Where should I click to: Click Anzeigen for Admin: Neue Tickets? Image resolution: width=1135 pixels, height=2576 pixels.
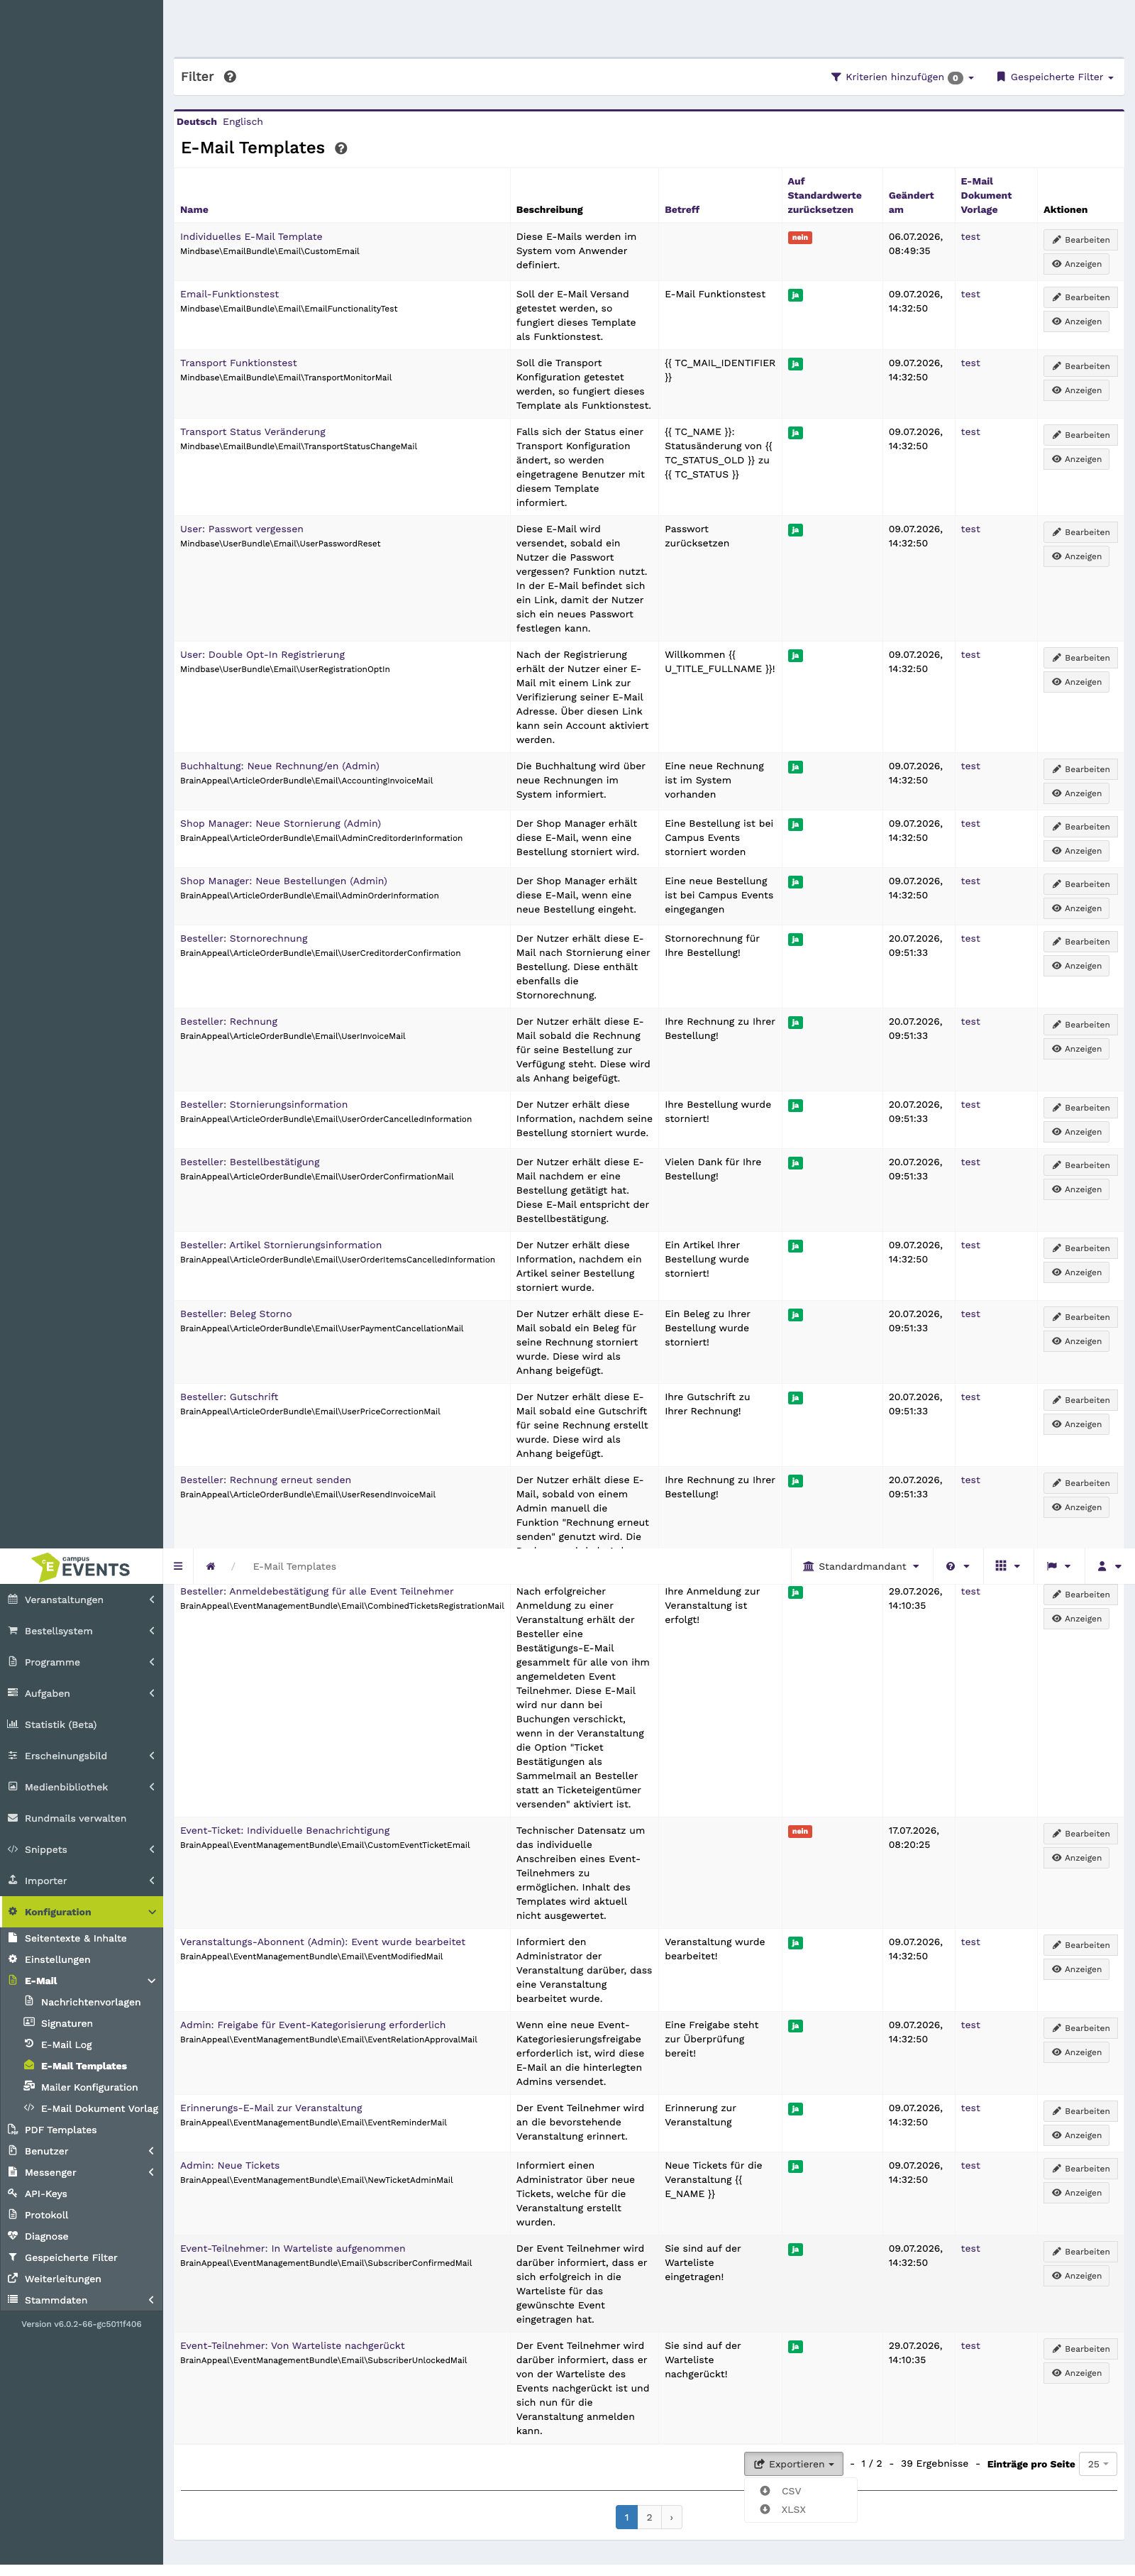click(1076, 2193)
